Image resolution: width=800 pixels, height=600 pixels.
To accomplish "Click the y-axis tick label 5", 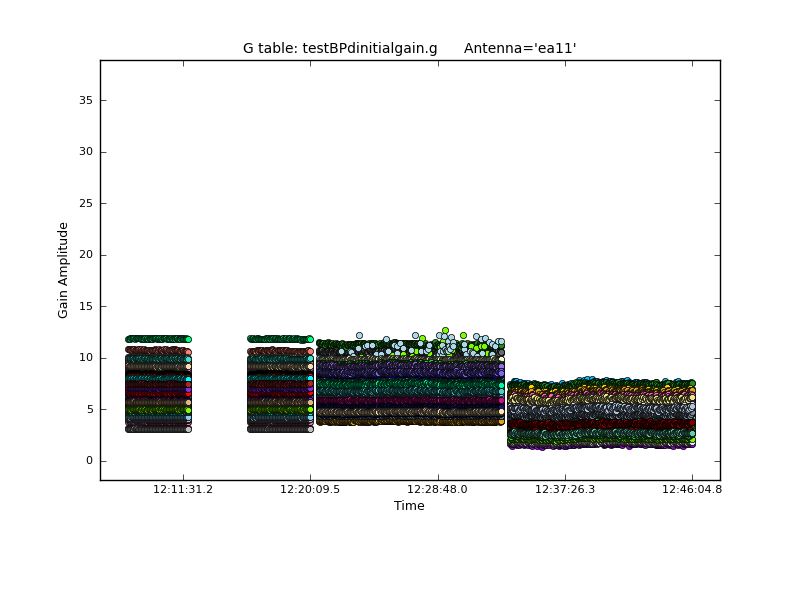I will coord(89,409).
